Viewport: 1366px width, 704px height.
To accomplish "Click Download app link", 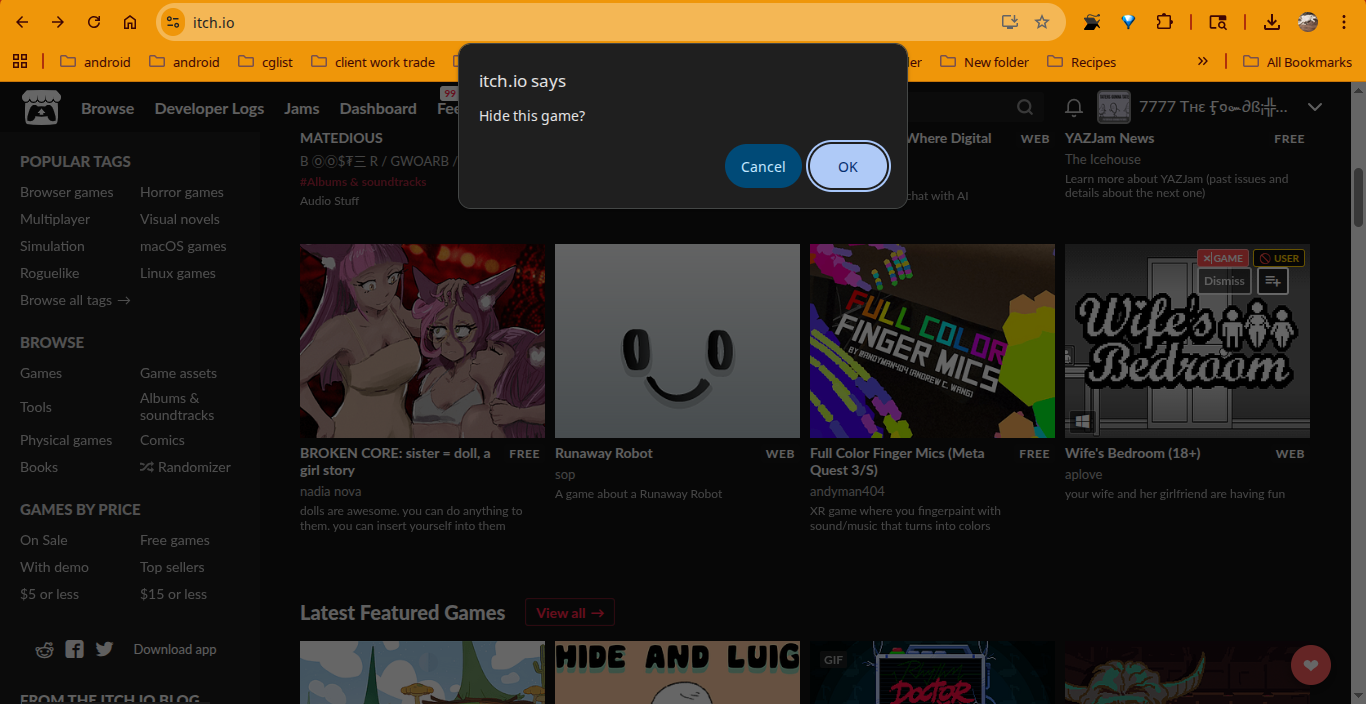I will pyautogui.click(x=175, y=649).
